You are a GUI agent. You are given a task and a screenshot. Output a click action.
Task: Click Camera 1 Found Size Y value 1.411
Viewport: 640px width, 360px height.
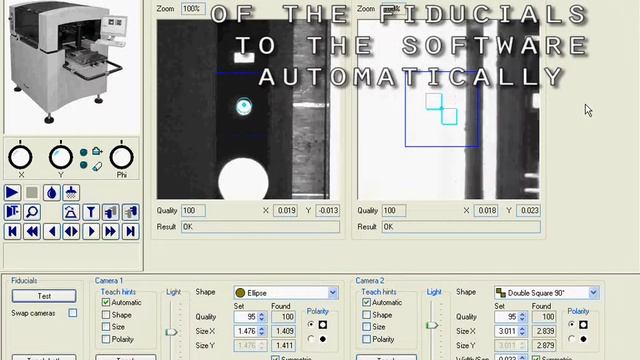tap(284, 345)
